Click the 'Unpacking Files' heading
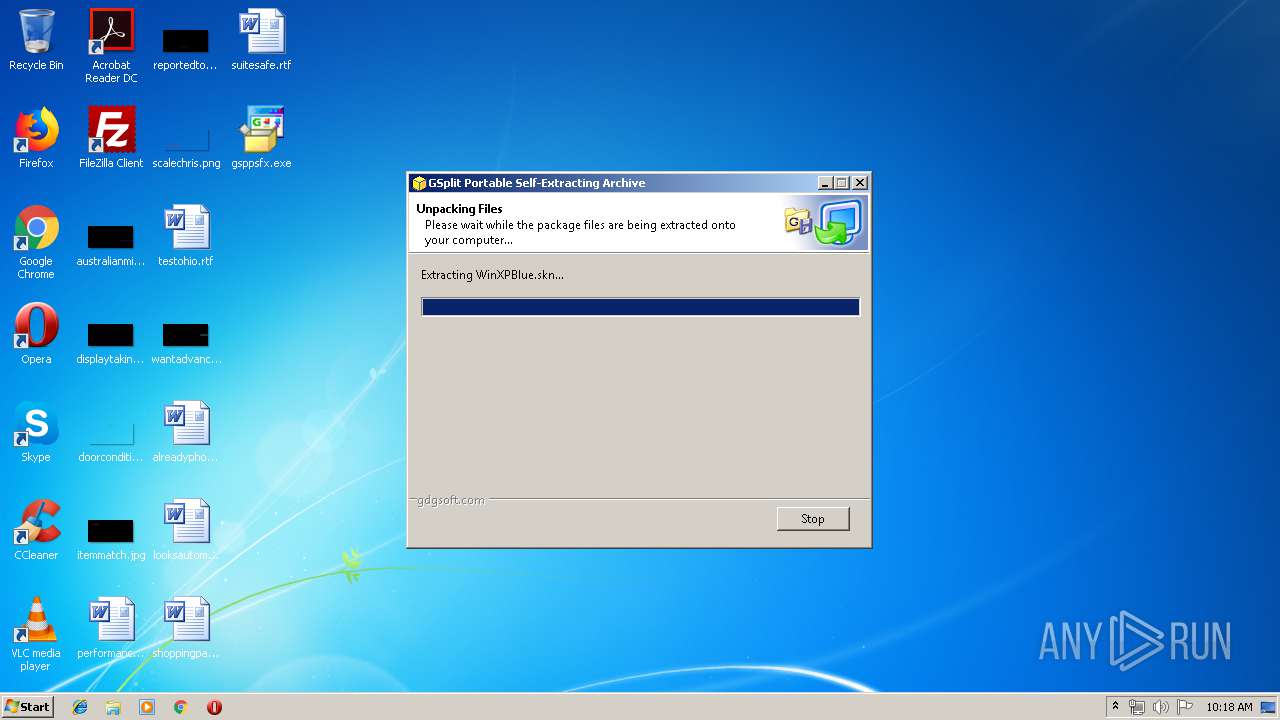This screenshot has width=1280, height=720. point(459,209)
